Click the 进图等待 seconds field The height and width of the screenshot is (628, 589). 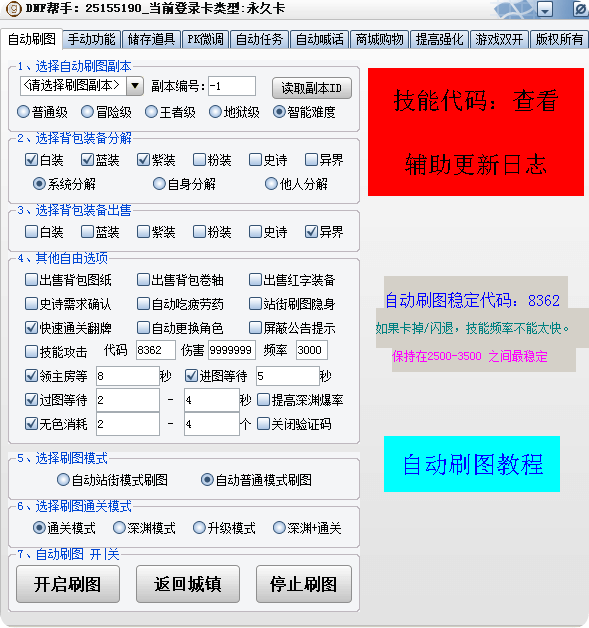point(287,376)
